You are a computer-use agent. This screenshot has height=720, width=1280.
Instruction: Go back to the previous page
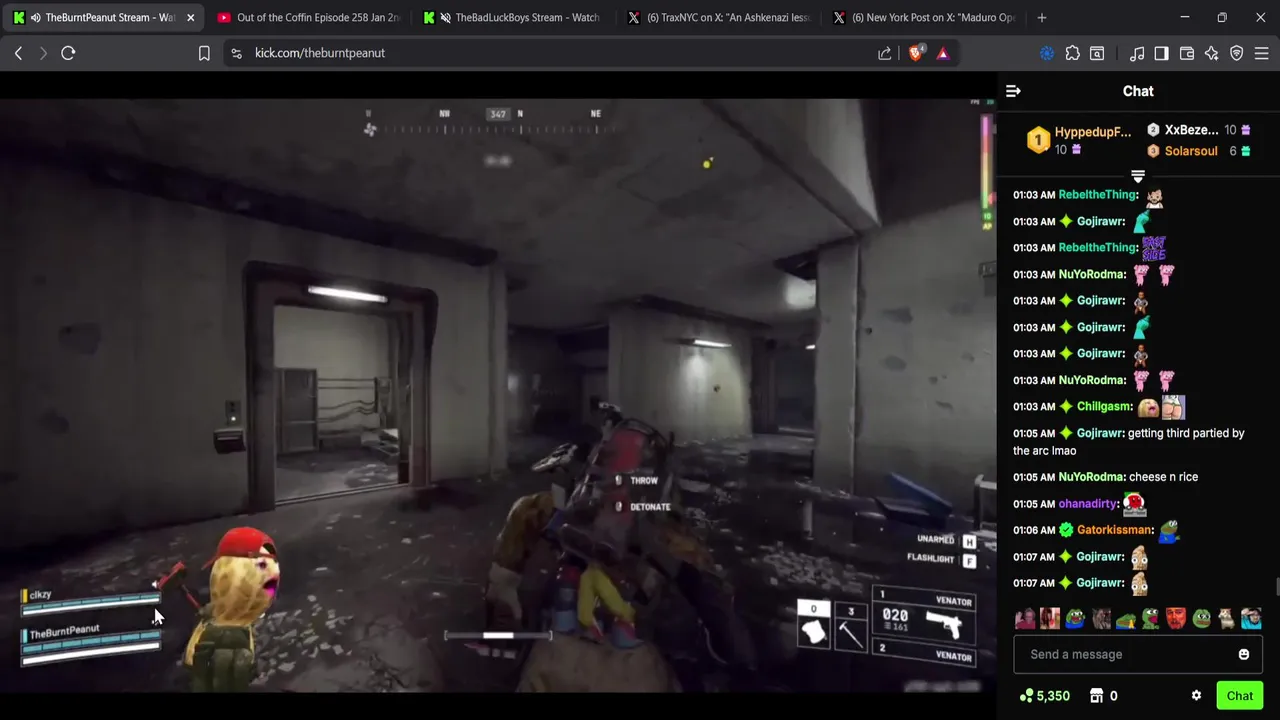pyautogui.click(x=18, y=53)
